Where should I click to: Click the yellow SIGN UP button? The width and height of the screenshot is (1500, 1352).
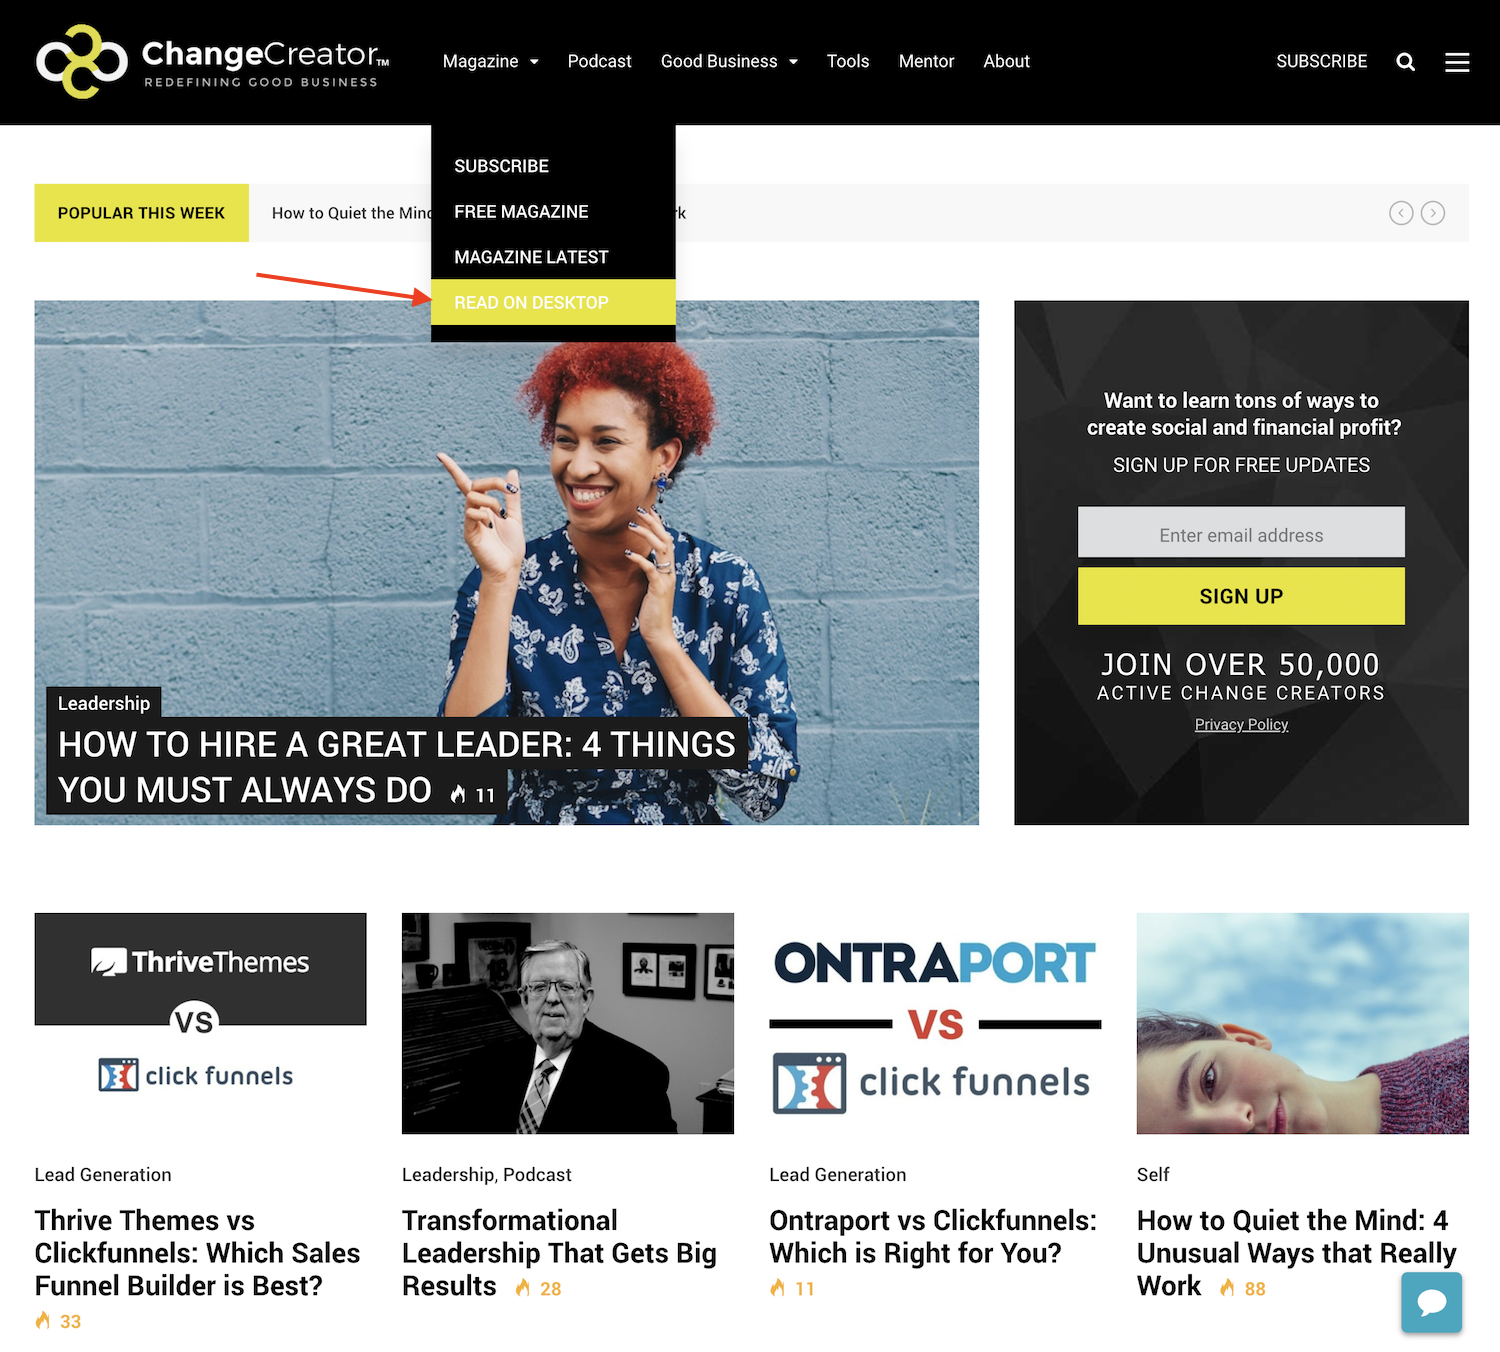click(x=1241, y=596)
